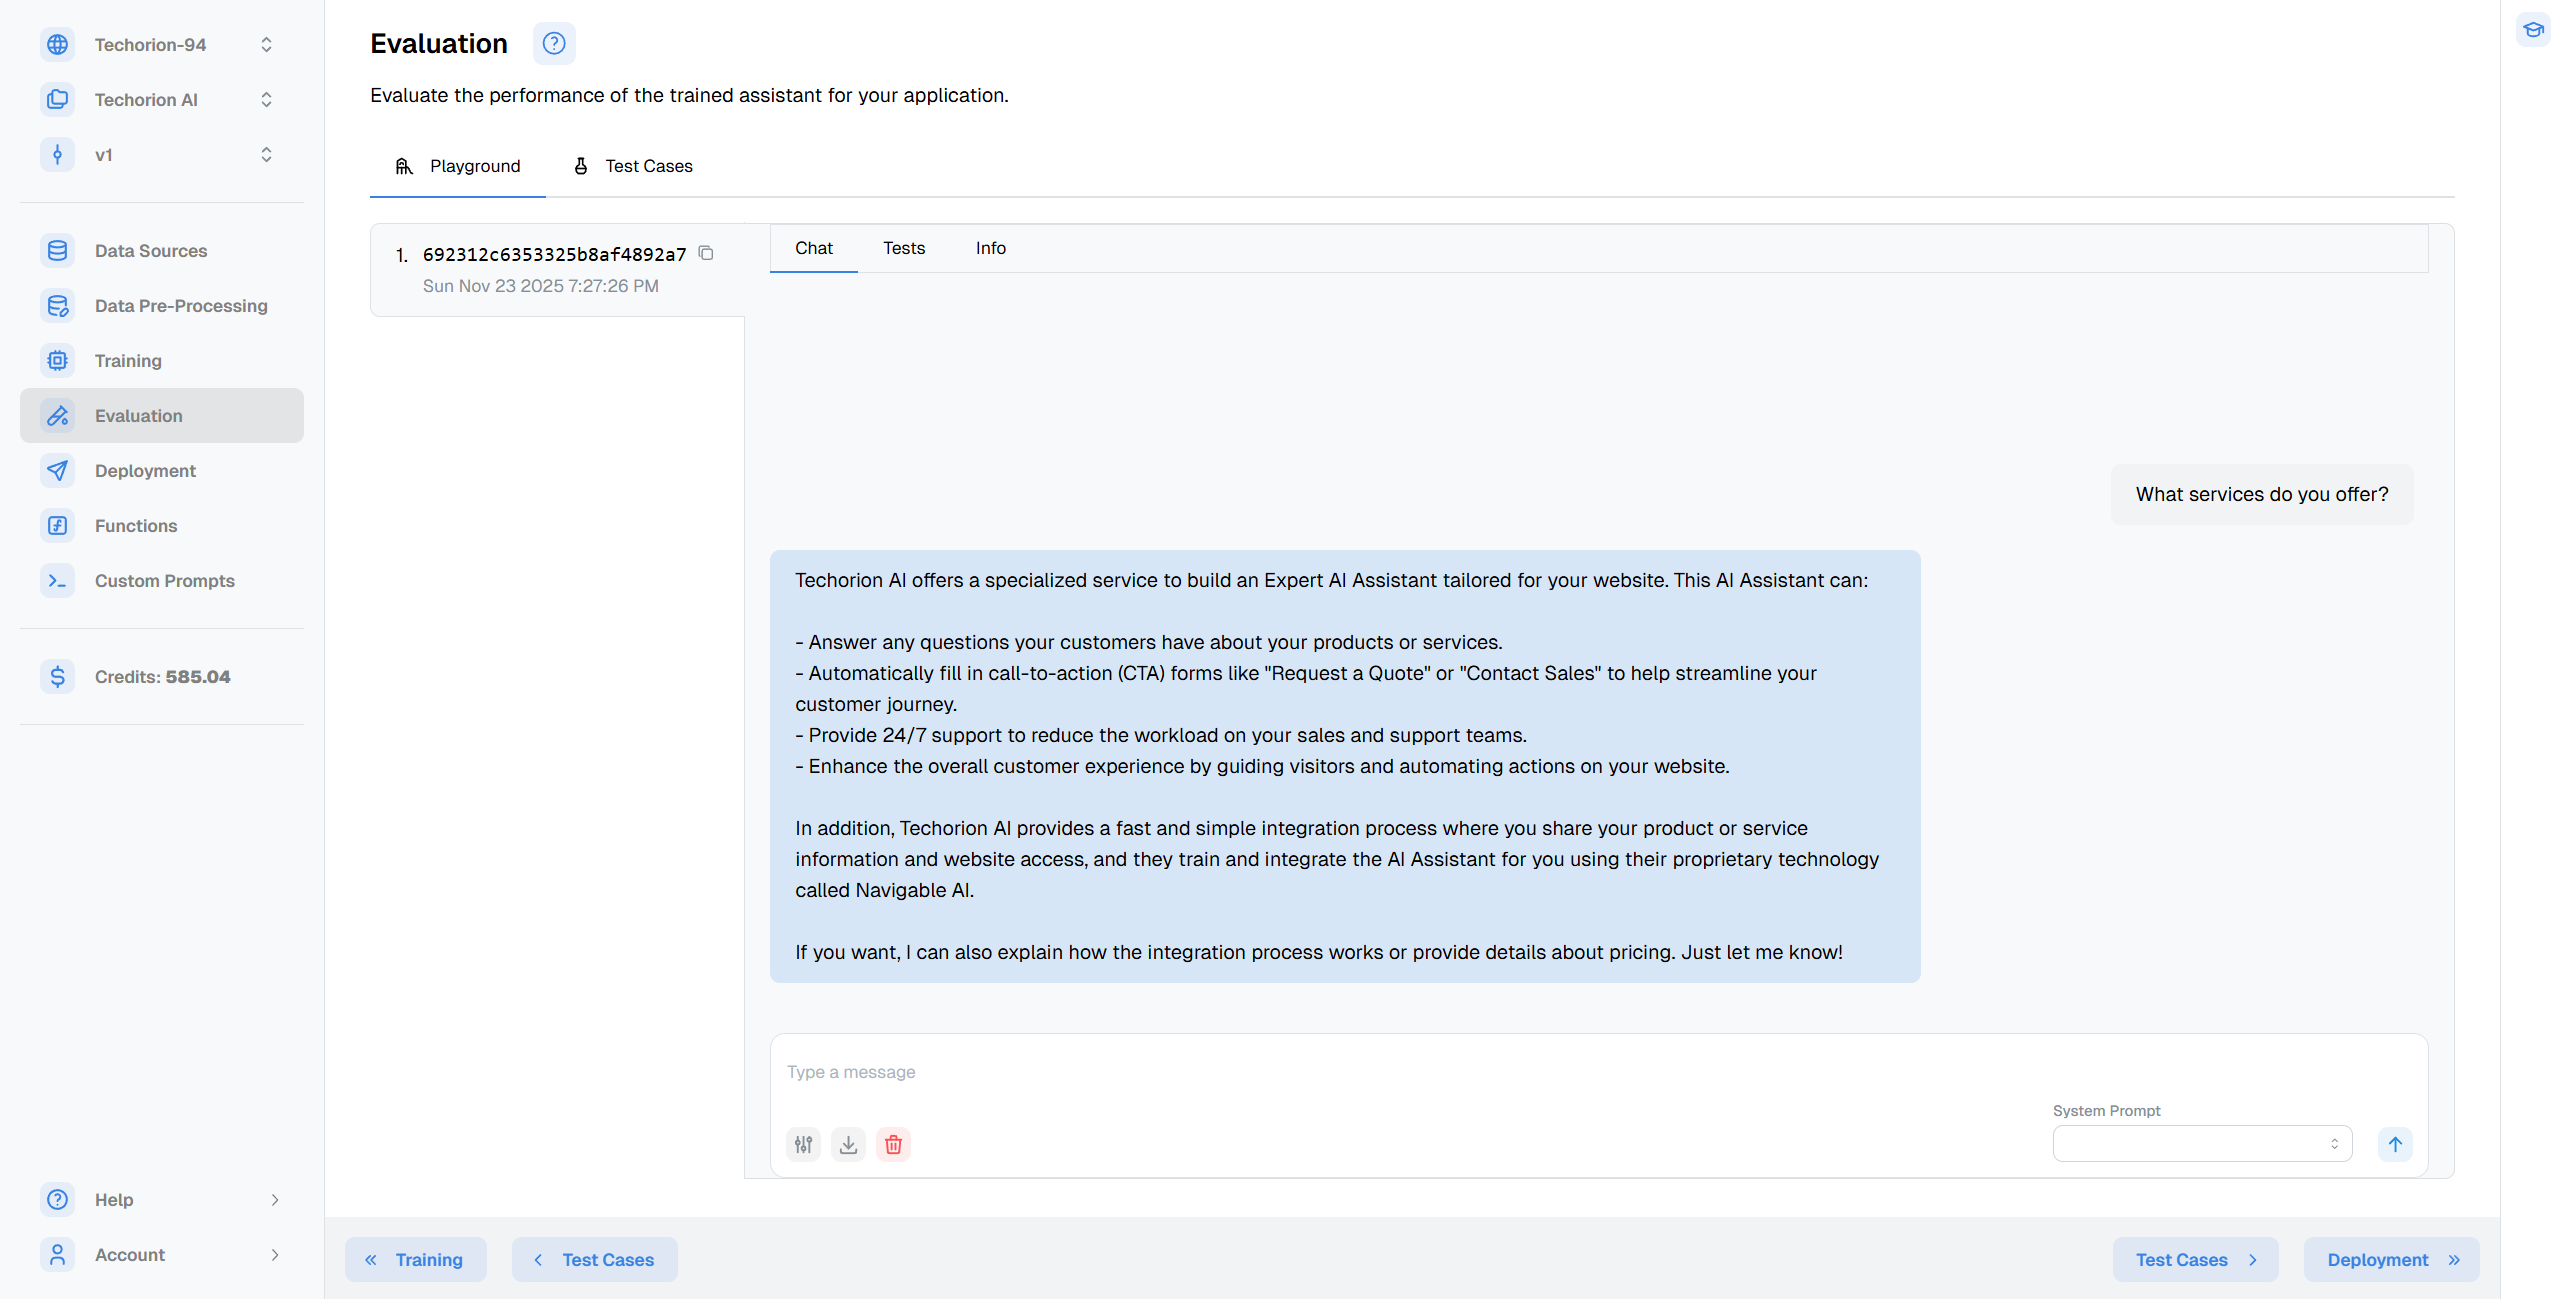Expand the Account menu in the sidebar
This screenshot has width=2559, height=1299.
pyautogui.click(x=160, y=1255)
